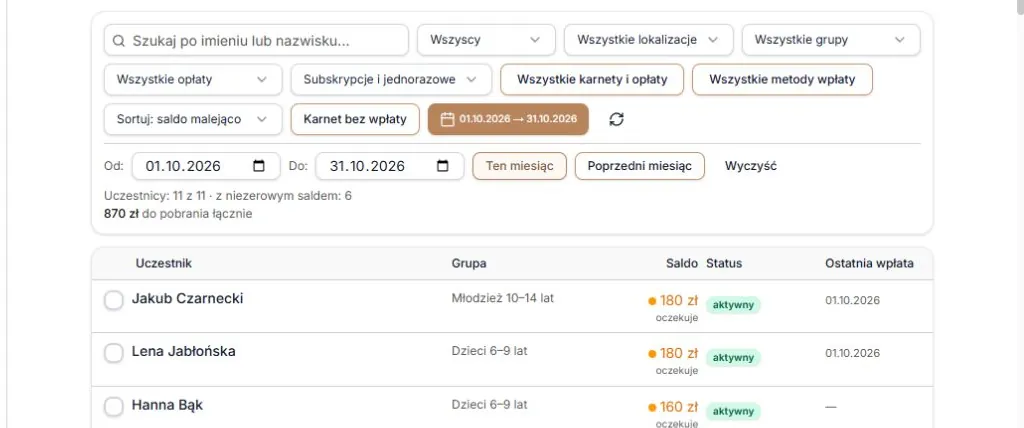Open the Sortuj: saldo malejąco dropdown

(193, 120)
